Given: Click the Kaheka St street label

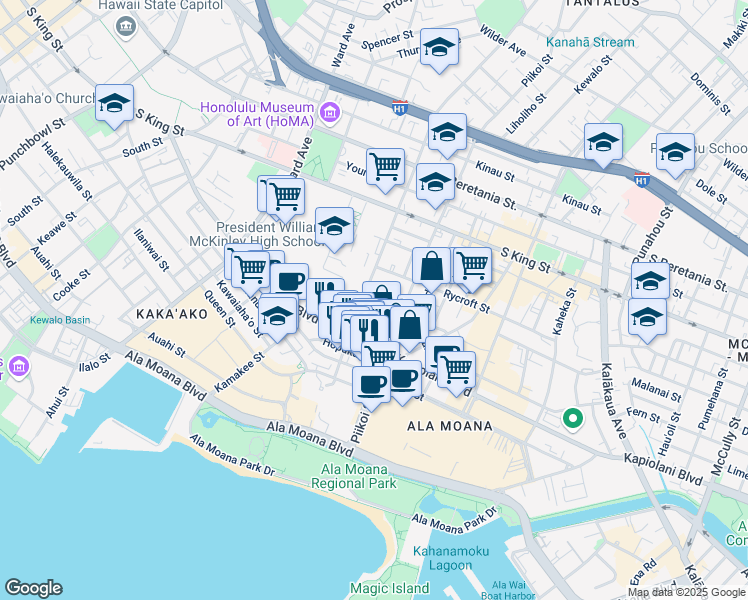Looking at the screenshot, I should pos(565,311).
